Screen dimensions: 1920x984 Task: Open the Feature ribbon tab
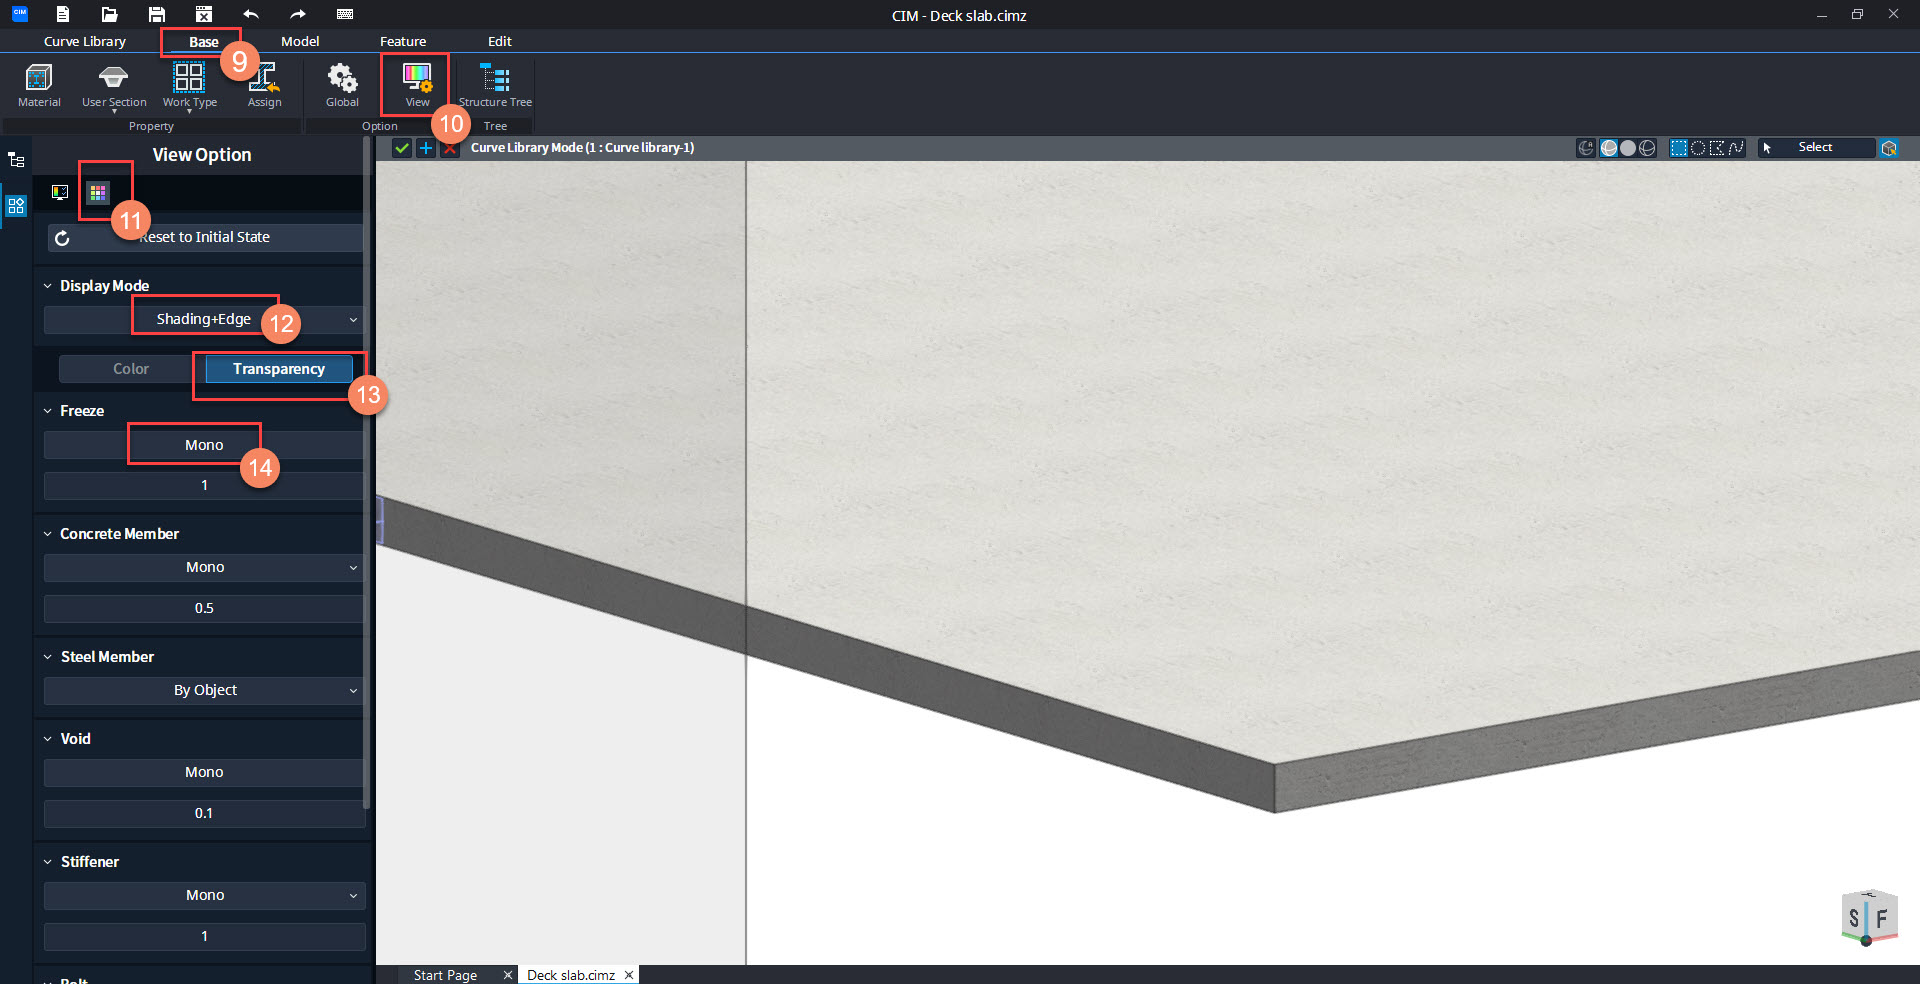click(403, 41)
